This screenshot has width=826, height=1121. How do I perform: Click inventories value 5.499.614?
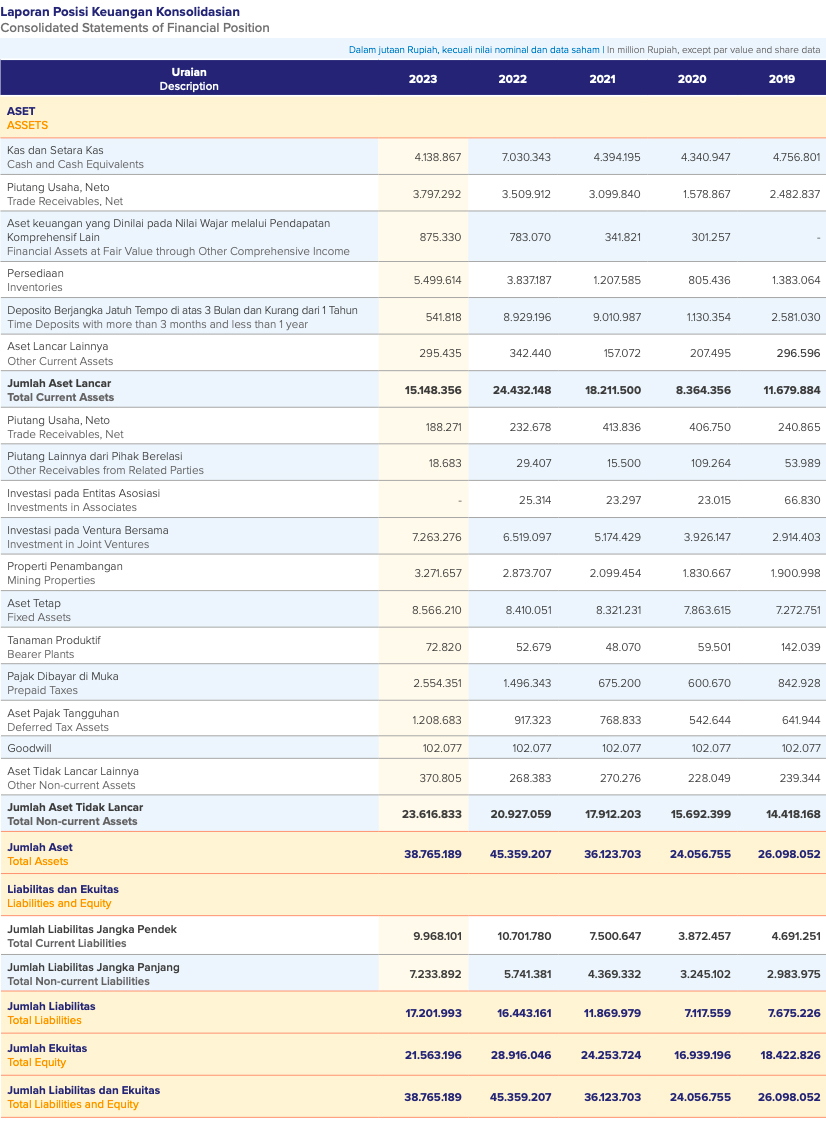(438, 280)
